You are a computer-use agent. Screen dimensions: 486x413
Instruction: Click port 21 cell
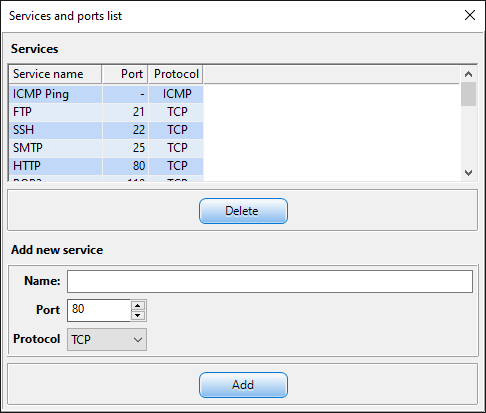coord(125,112)
